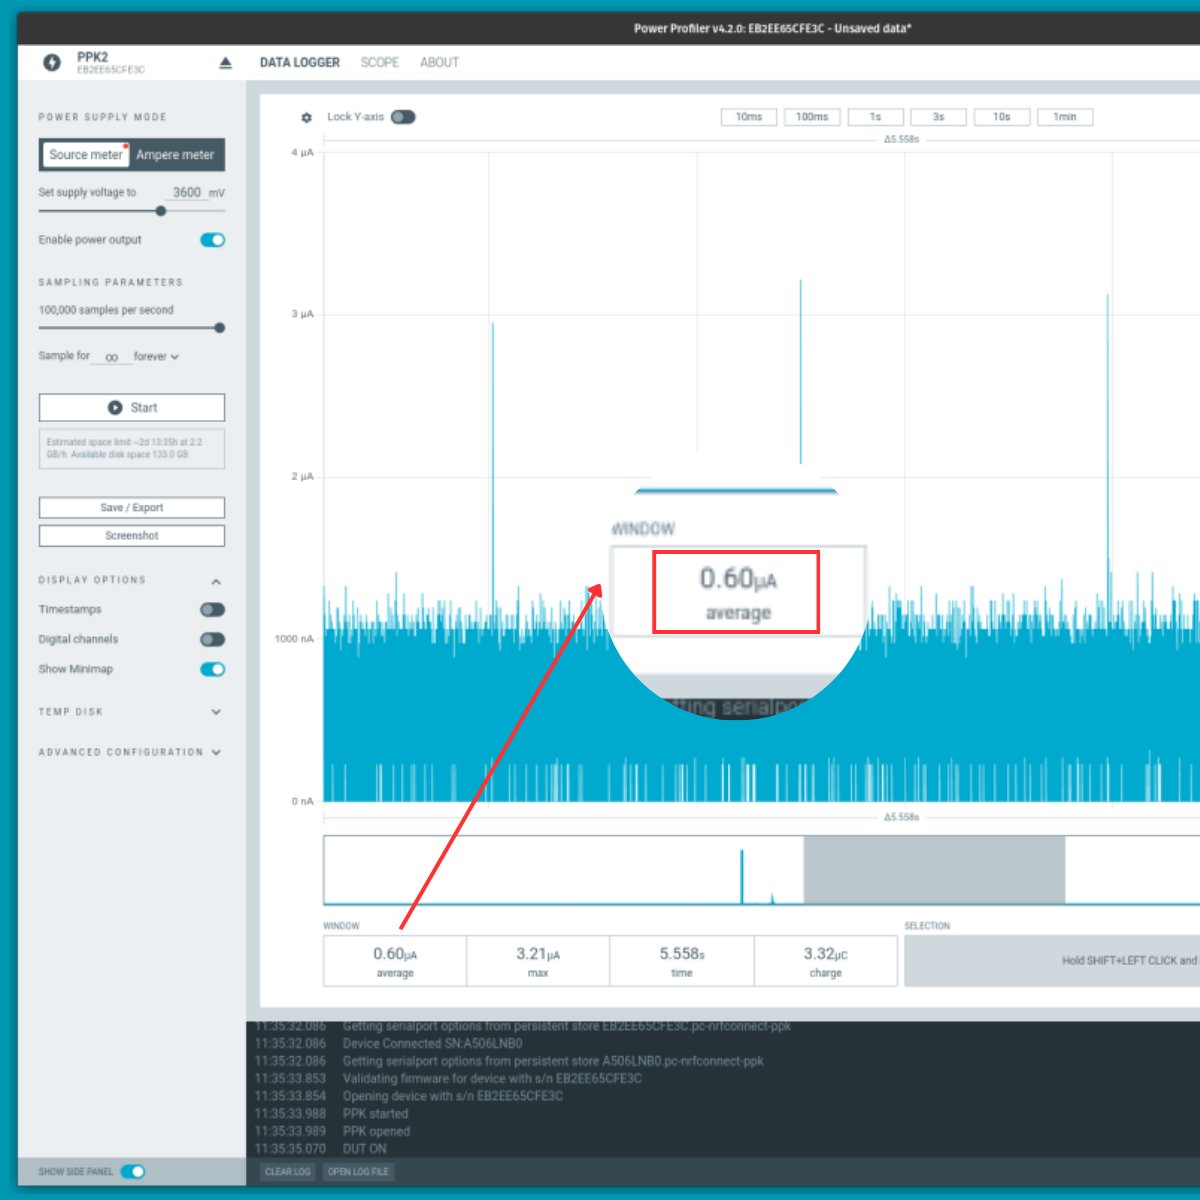The width and height of the screenshot is (1200, 1200).
Task: Switch to the DATA LOGGER tab
Action: [300, 62]
